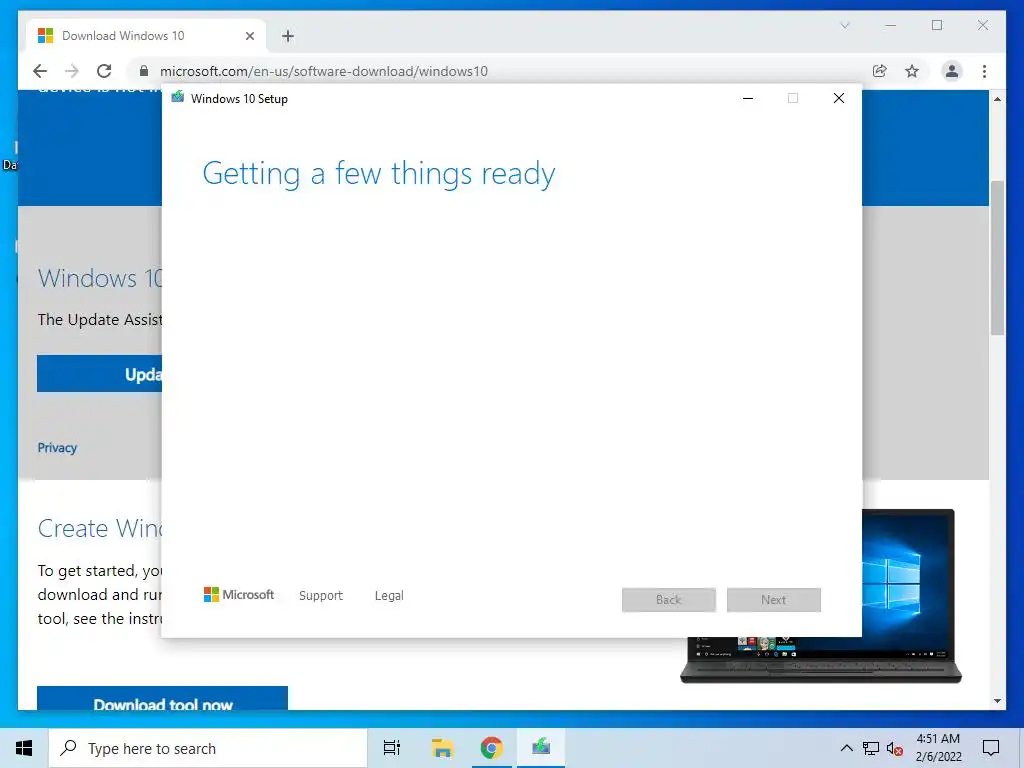The height and width of the screenshot is (768, 1024).
Task: Select the Download Windows 10 tab
Action: pos(146,36)
